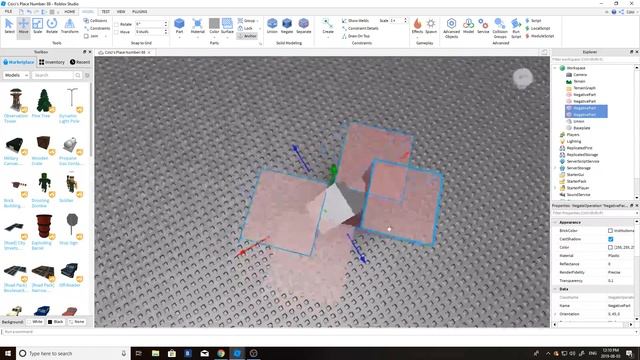Collapse the Workspace tree node

coord(556,68)
